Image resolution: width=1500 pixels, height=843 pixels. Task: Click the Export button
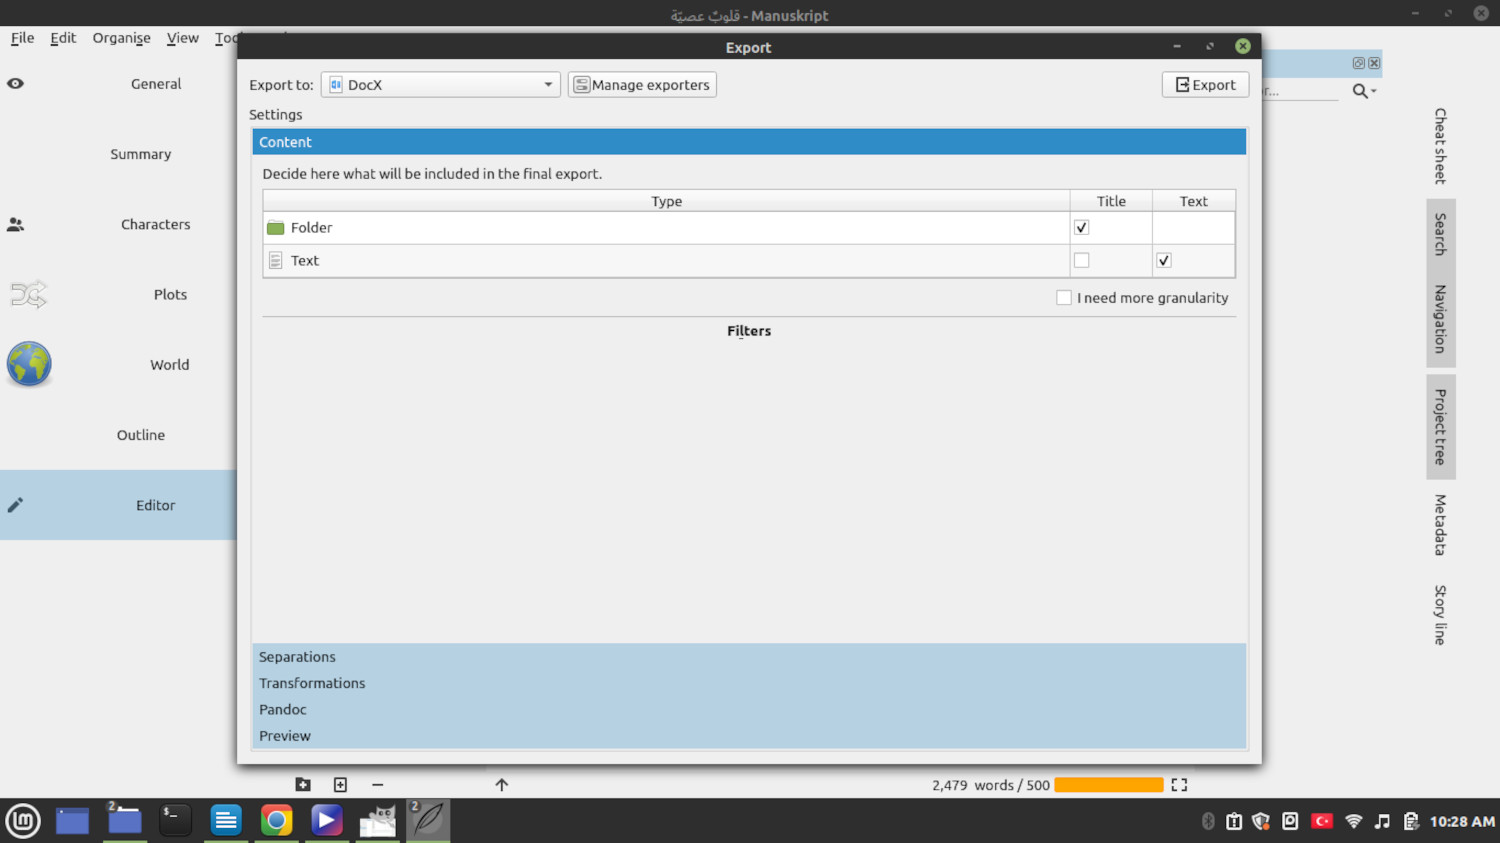(1205, 85)
